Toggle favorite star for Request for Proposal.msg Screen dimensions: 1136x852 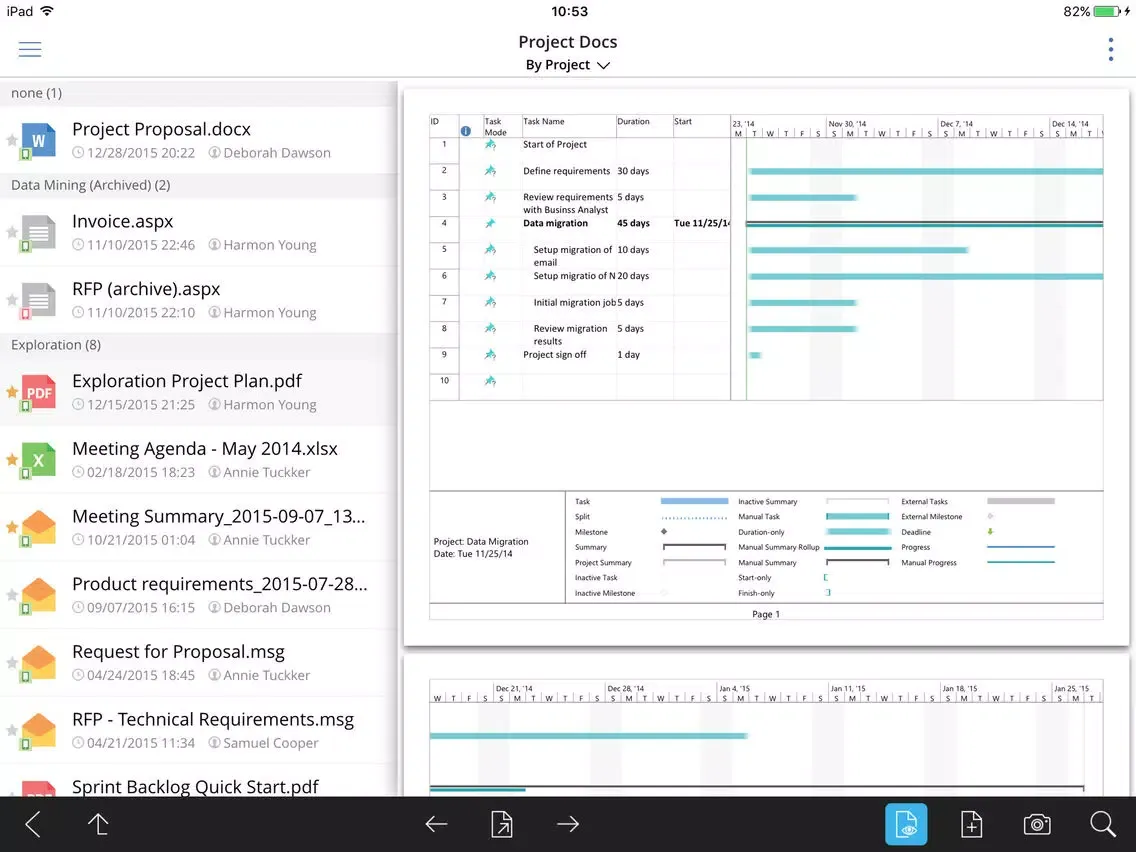point(12,662)
